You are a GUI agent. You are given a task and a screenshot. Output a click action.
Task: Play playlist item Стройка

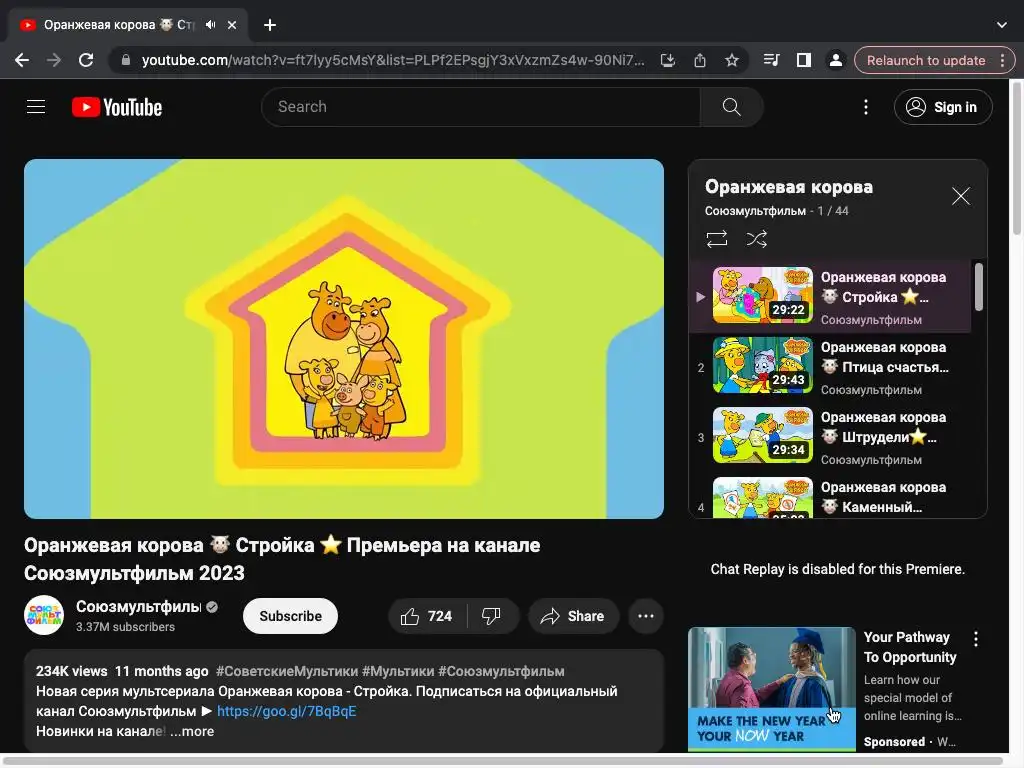(830, 296)
